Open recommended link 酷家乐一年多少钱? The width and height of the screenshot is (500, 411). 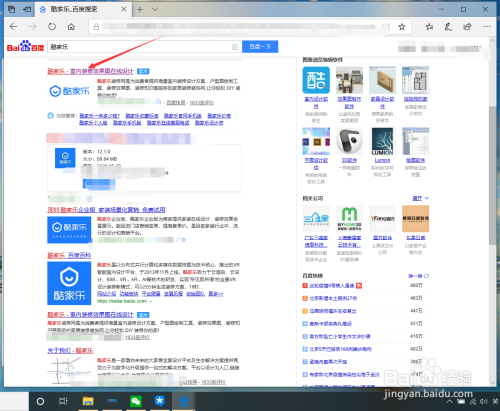click(x=99, y=116)
